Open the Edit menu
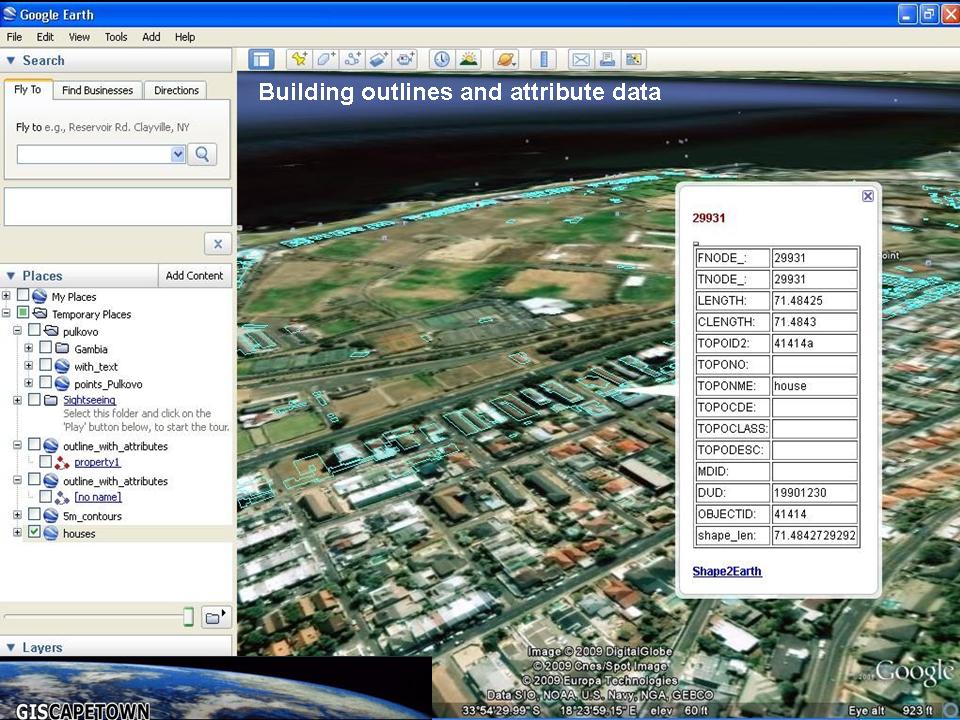Screen dimensions: 960x720 [x=45, y=37]
